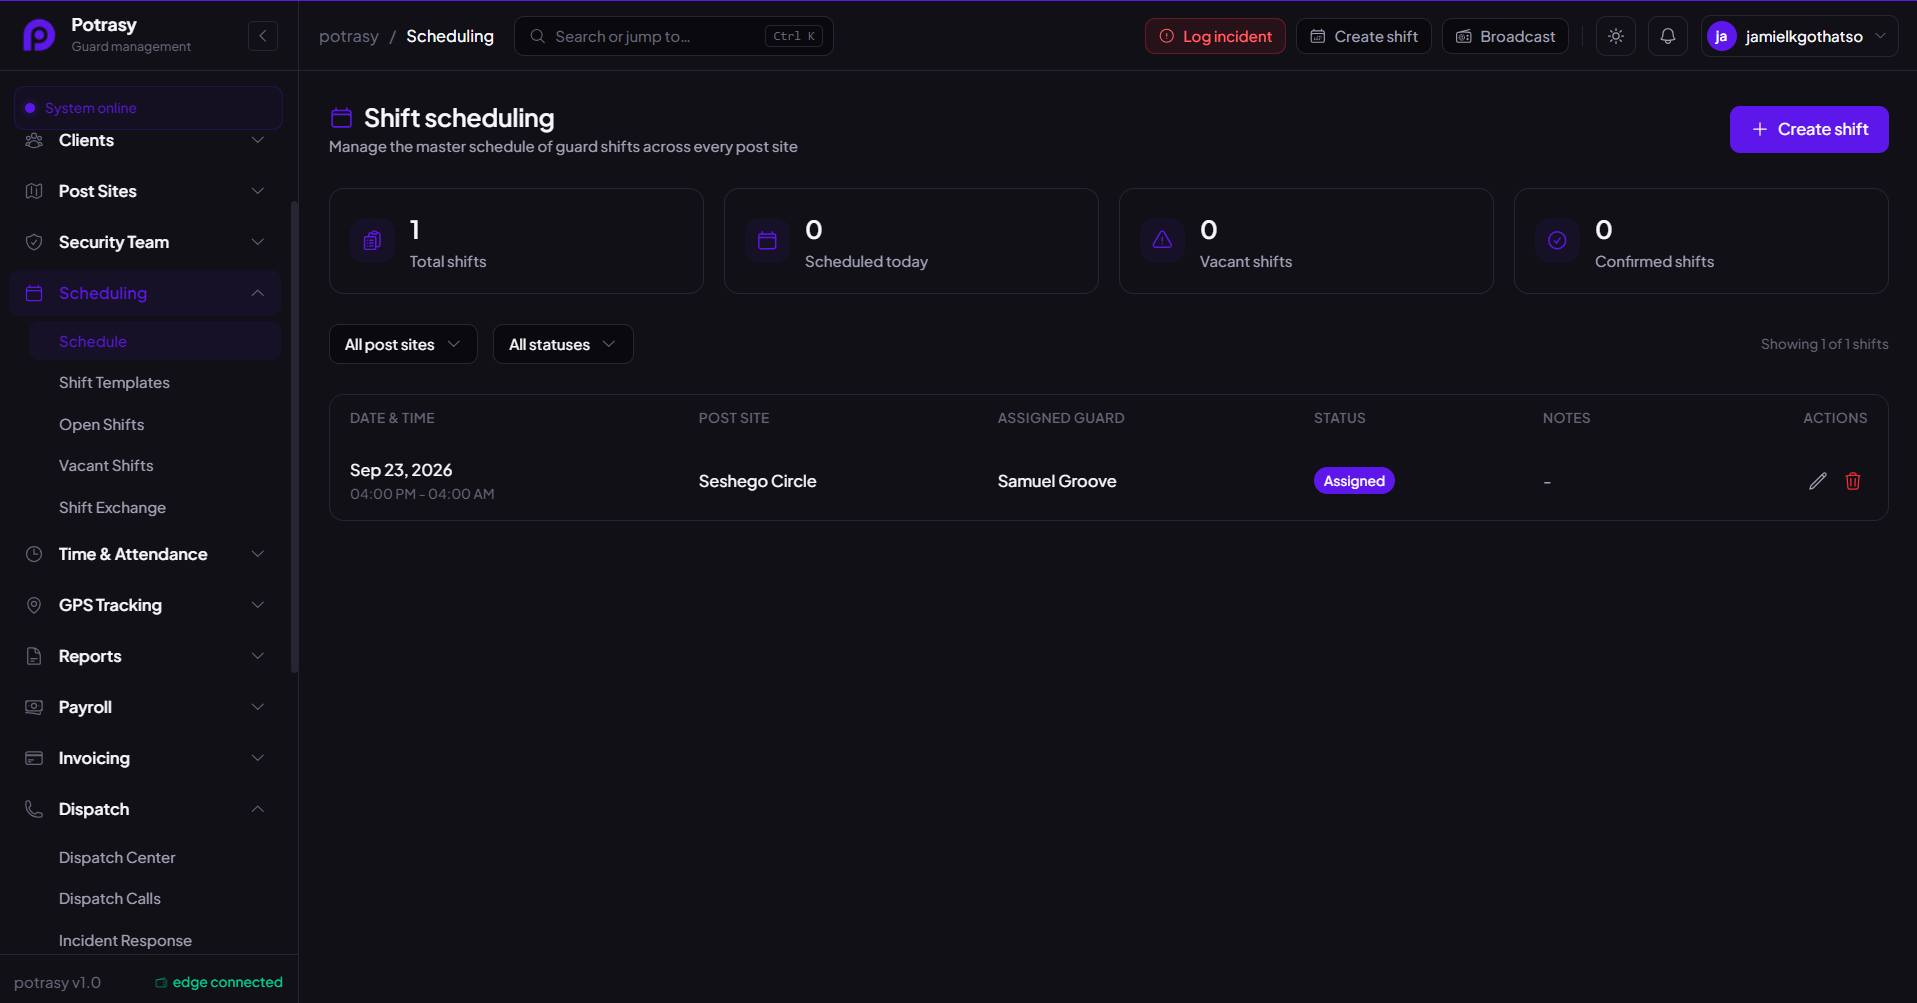Click the GPS Tracking pin icon
Image resolution: width=1917 pixels, height=1003 pixels.
click(34, 605)
